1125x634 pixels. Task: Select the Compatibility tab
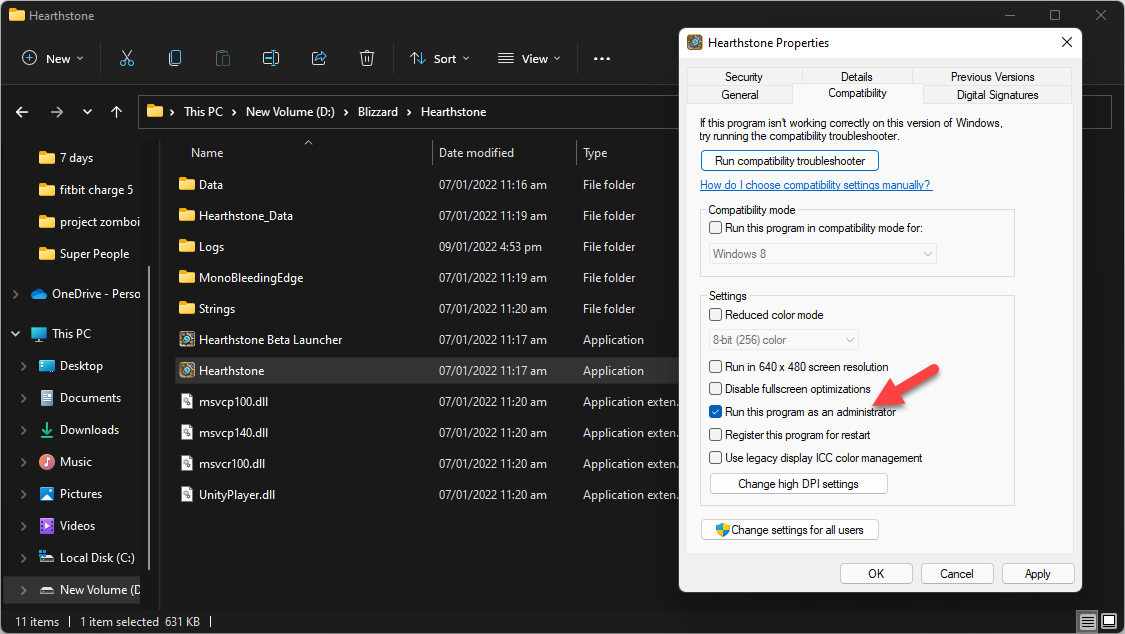click(857, 93)
